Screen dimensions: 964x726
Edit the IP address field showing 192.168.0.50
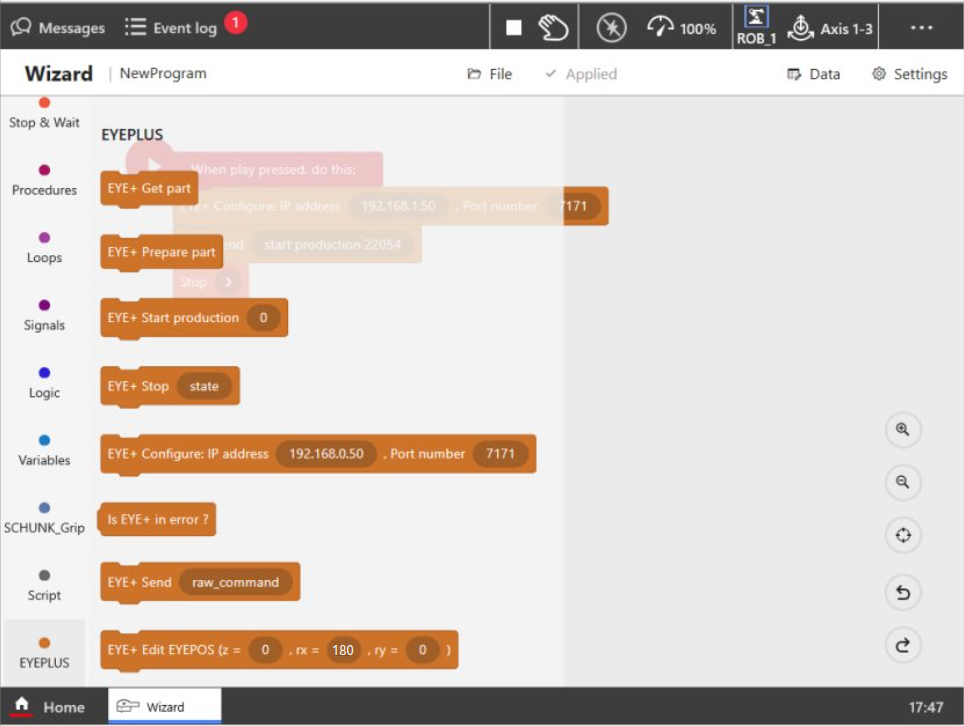click(x=327, y=453)
